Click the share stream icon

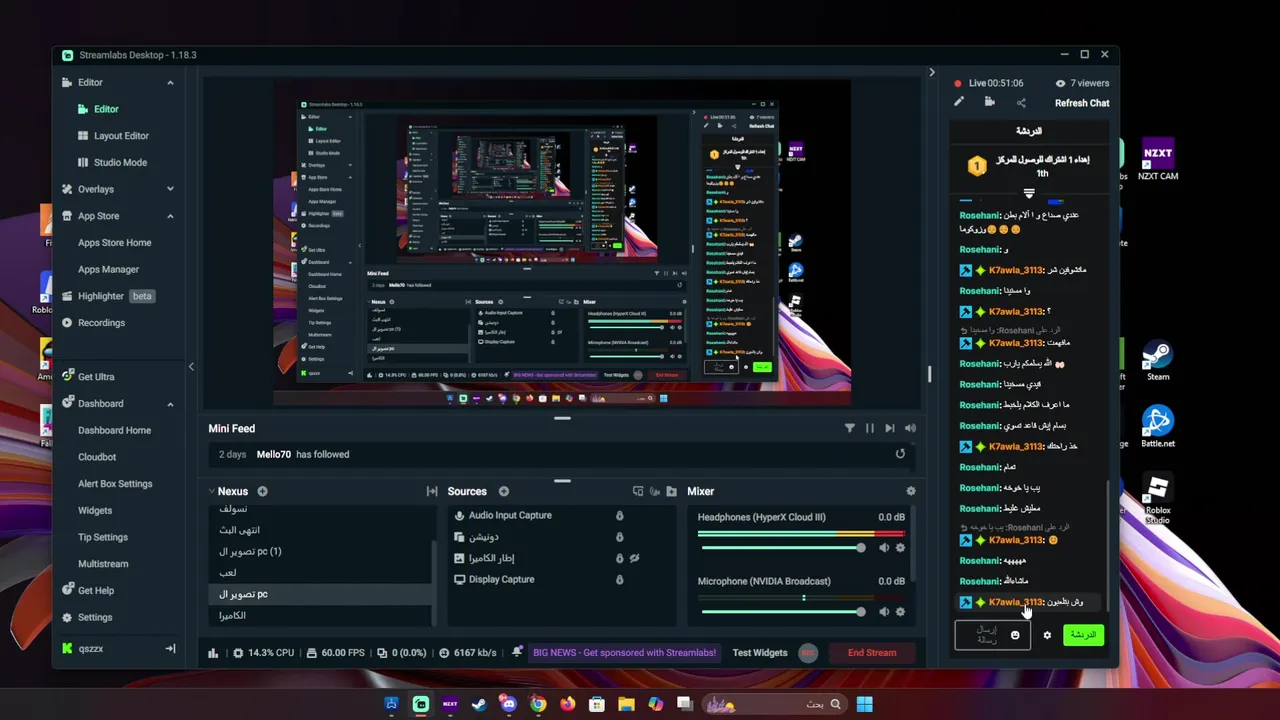(x=1021, y=102)
